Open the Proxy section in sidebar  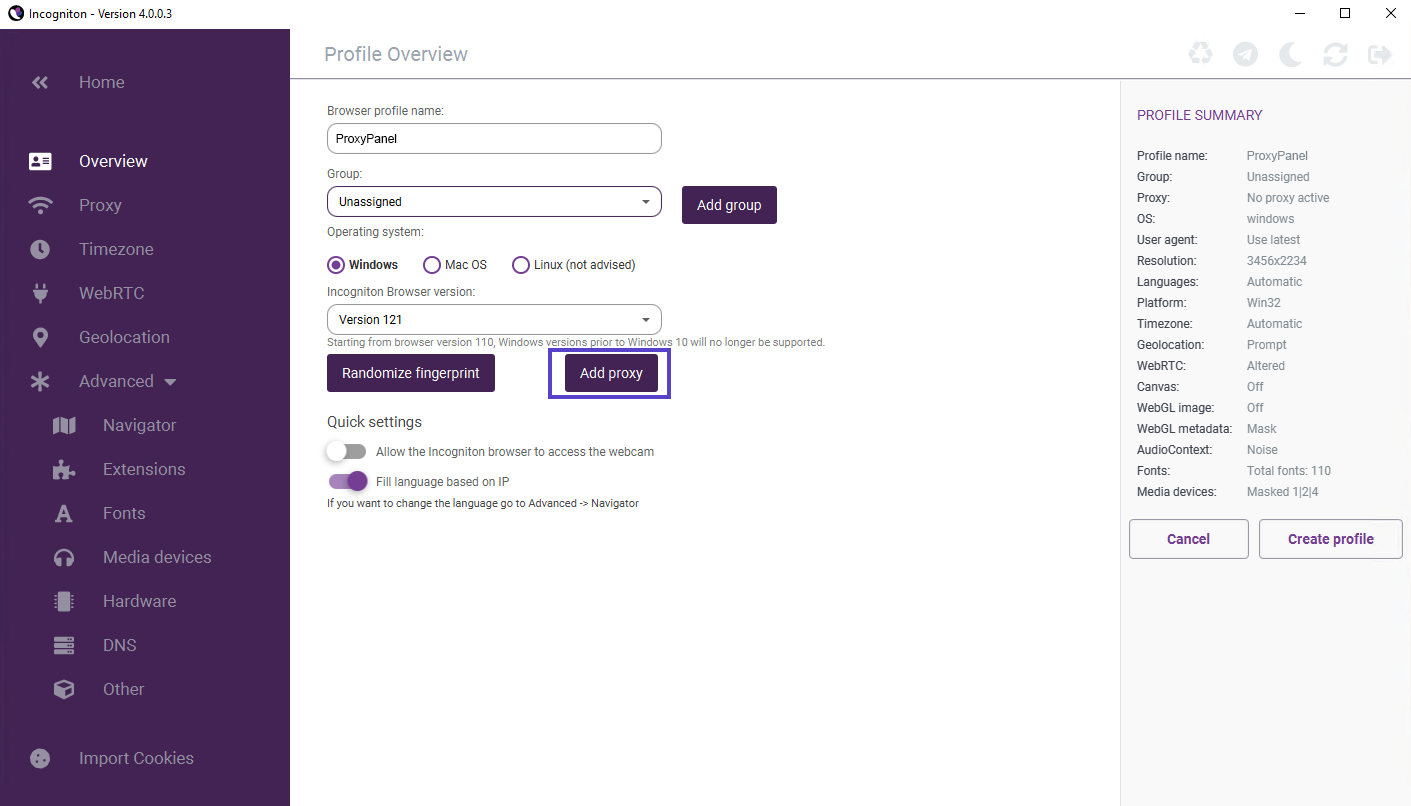point(100,205)
